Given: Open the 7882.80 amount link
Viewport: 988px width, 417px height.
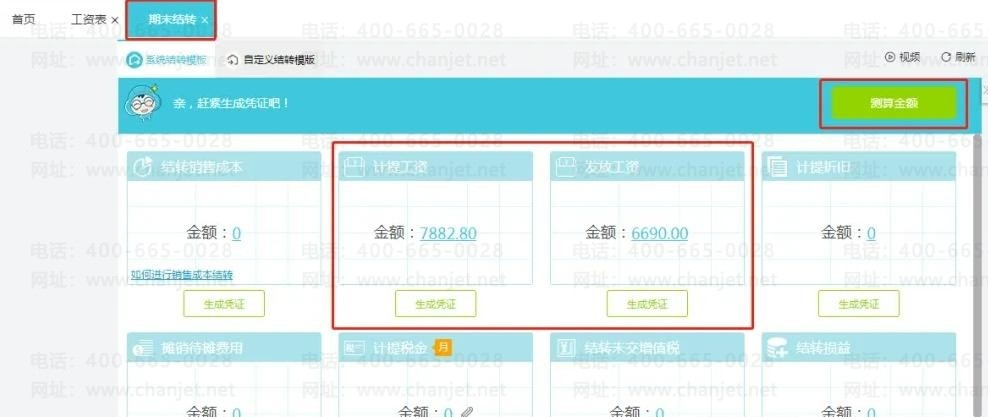Looking at the screenshot, I should pos(449,234).
